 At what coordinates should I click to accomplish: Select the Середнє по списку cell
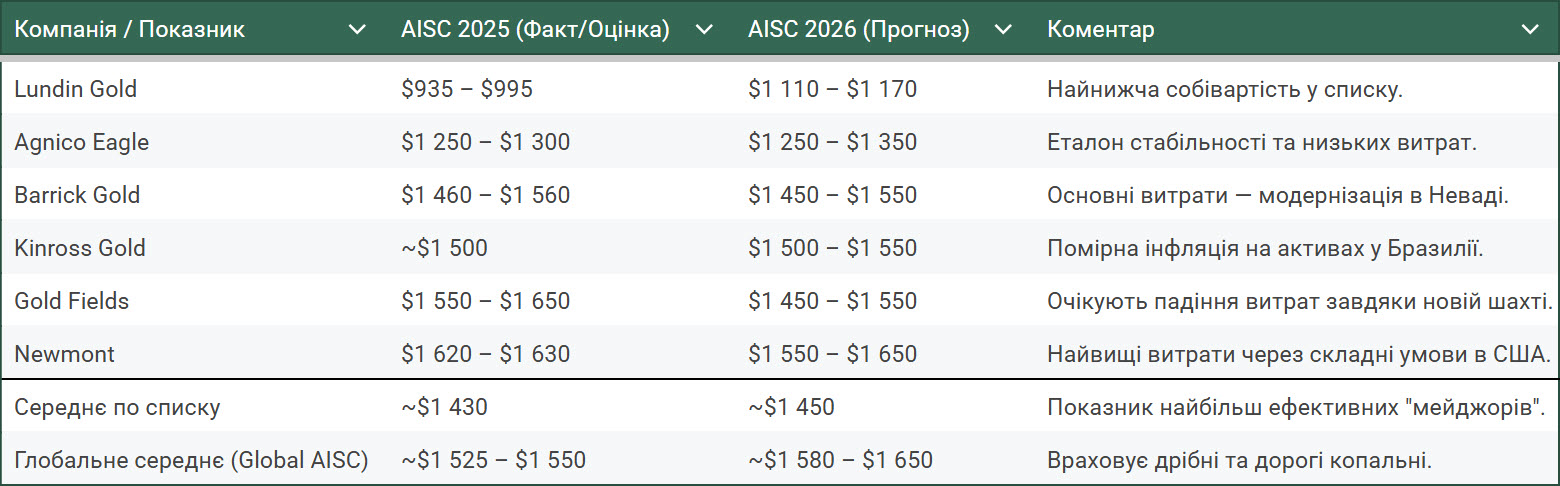117,407
